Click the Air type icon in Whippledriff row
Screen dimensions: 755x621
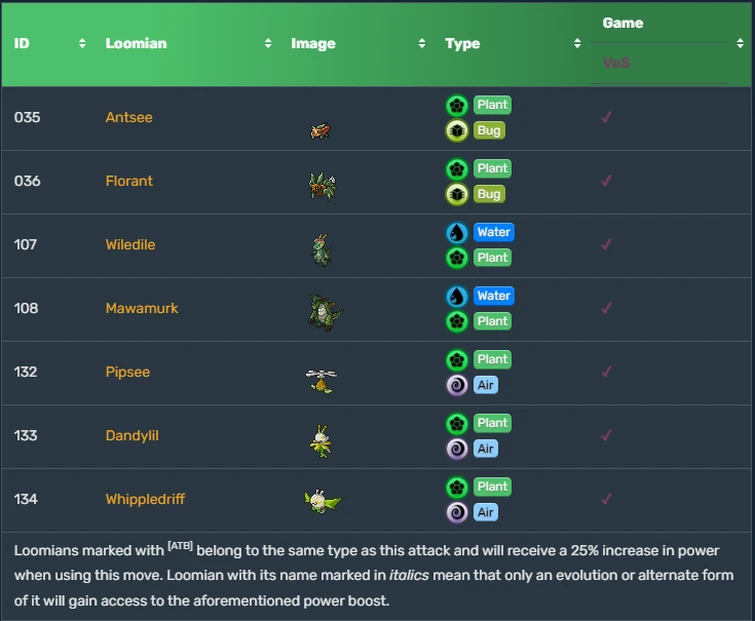point(457,512)
